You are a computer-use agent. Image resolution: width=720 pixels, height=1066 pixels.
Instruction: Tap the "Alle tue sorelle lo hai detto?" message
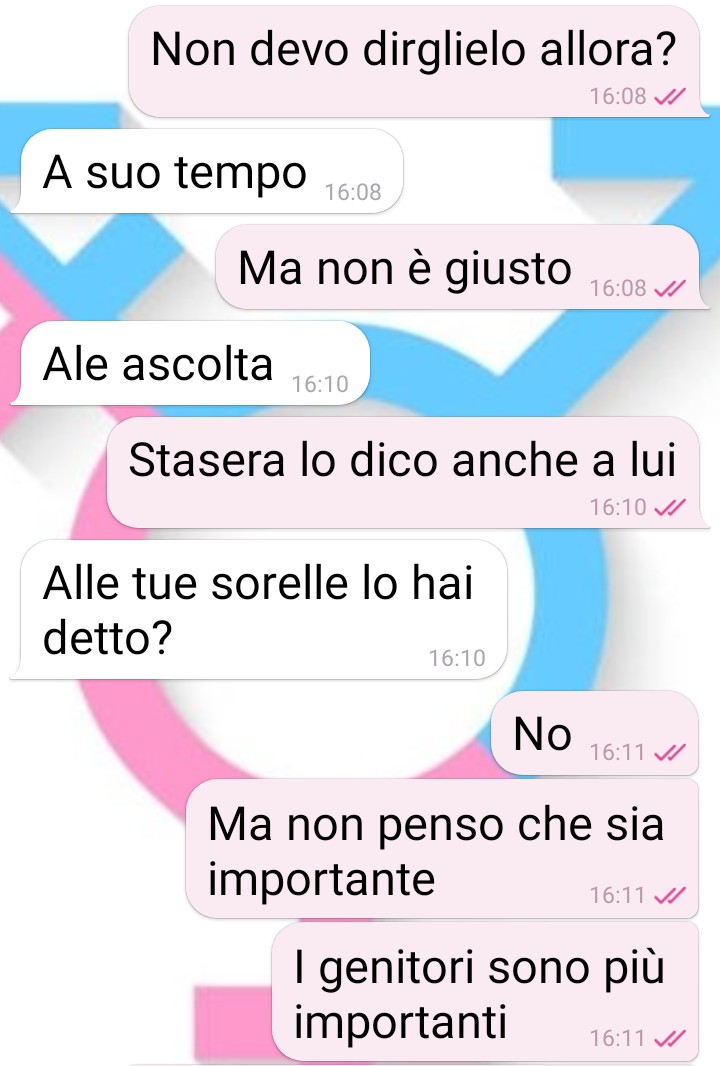click(x=264, y=611)
